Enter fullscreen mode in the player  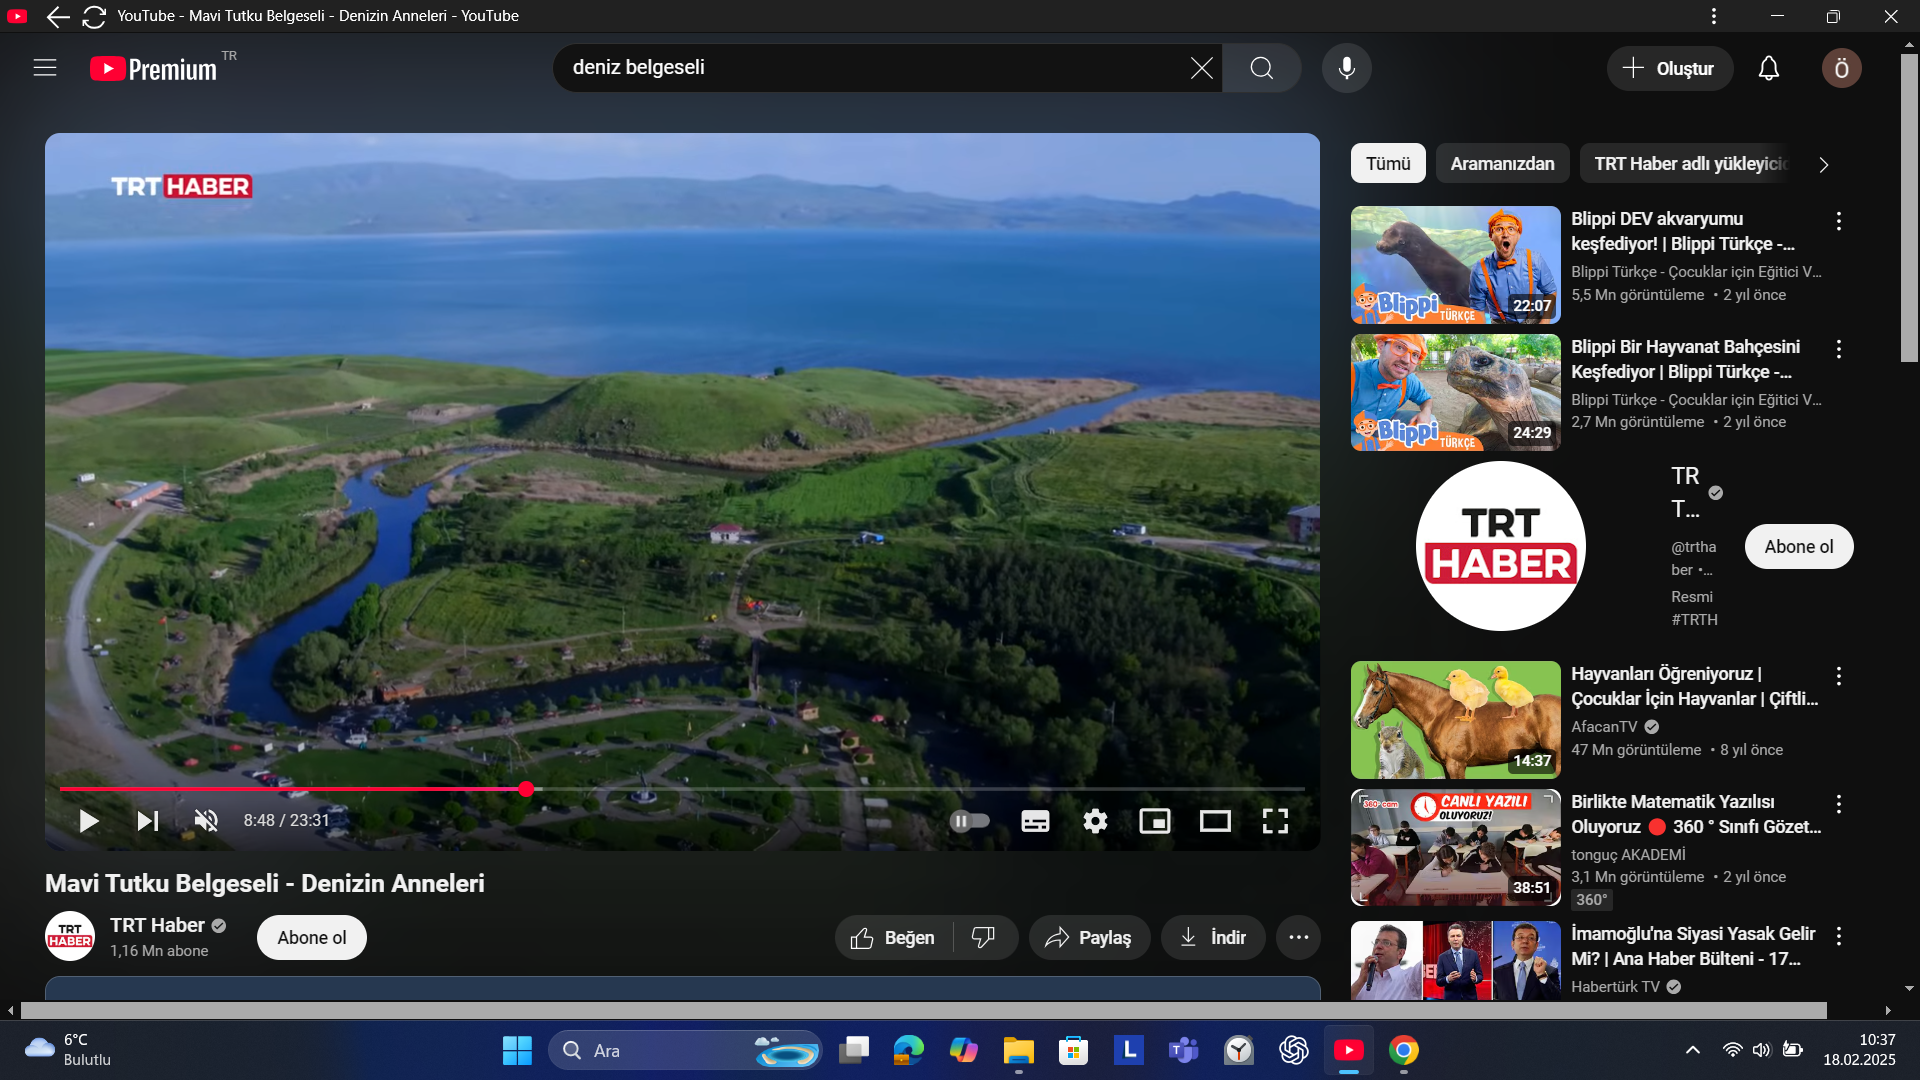coord(1275,821)
